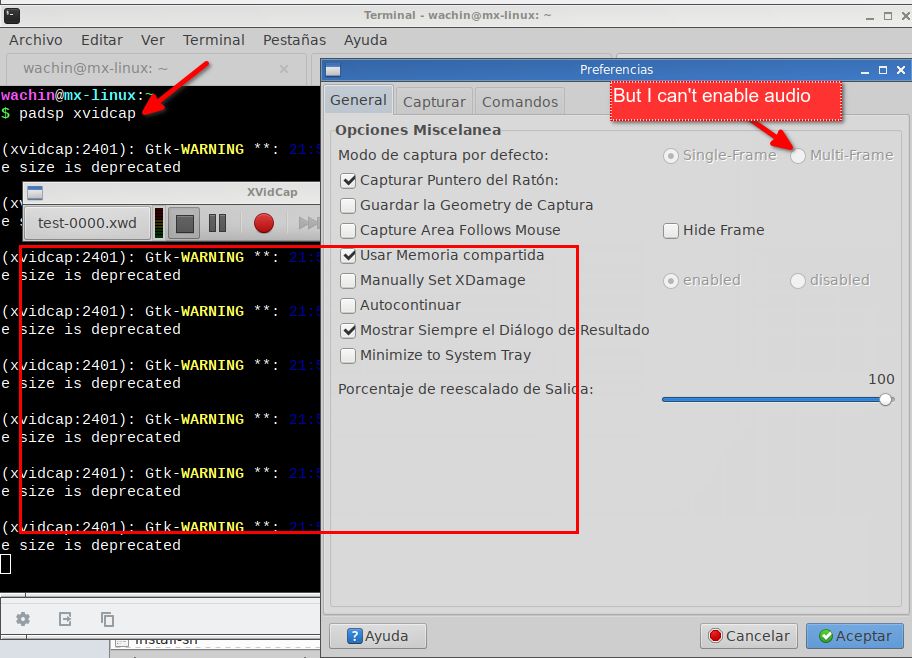Switch to the Capturar tab
912x658 pixels.
pyautogui.click(x=434, y=102)
